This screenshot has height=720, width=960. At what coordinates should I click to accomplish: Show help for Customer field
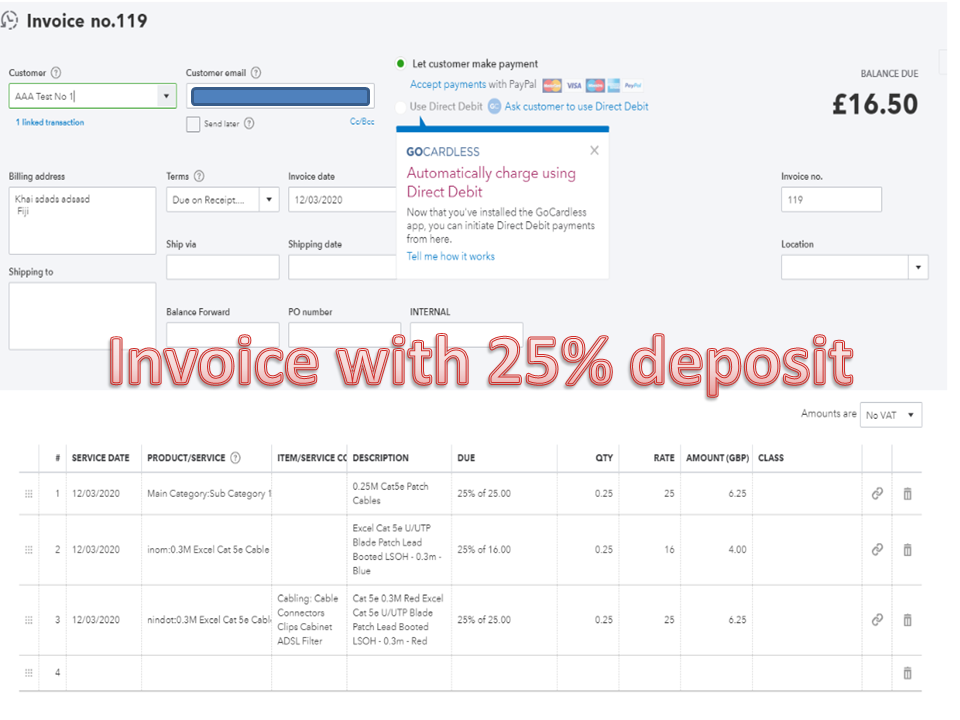coord(56,73)
